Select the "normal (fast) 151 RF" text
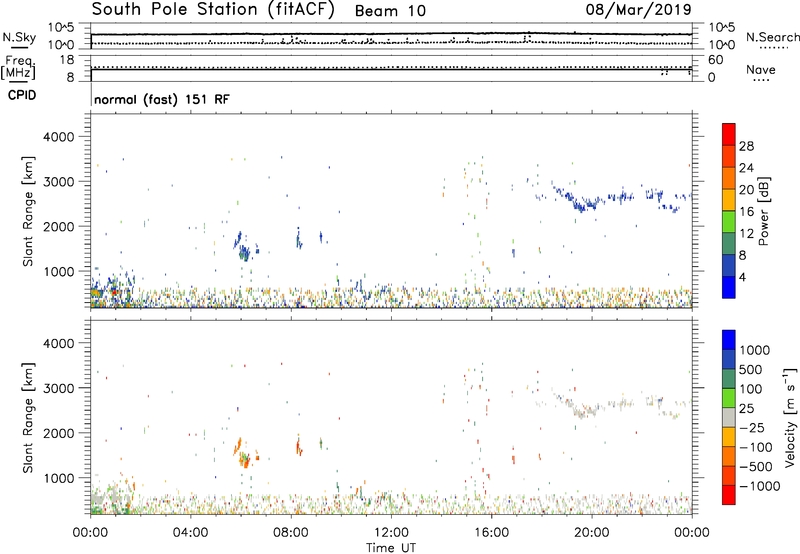 coord(162,99)
